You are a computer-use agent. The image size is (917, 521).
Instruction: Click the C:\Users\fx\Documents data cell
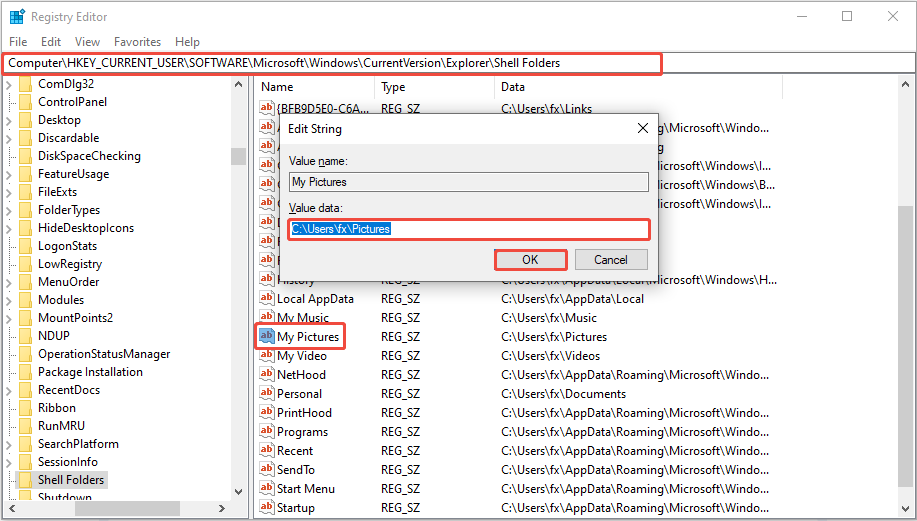tap(564, 394)
